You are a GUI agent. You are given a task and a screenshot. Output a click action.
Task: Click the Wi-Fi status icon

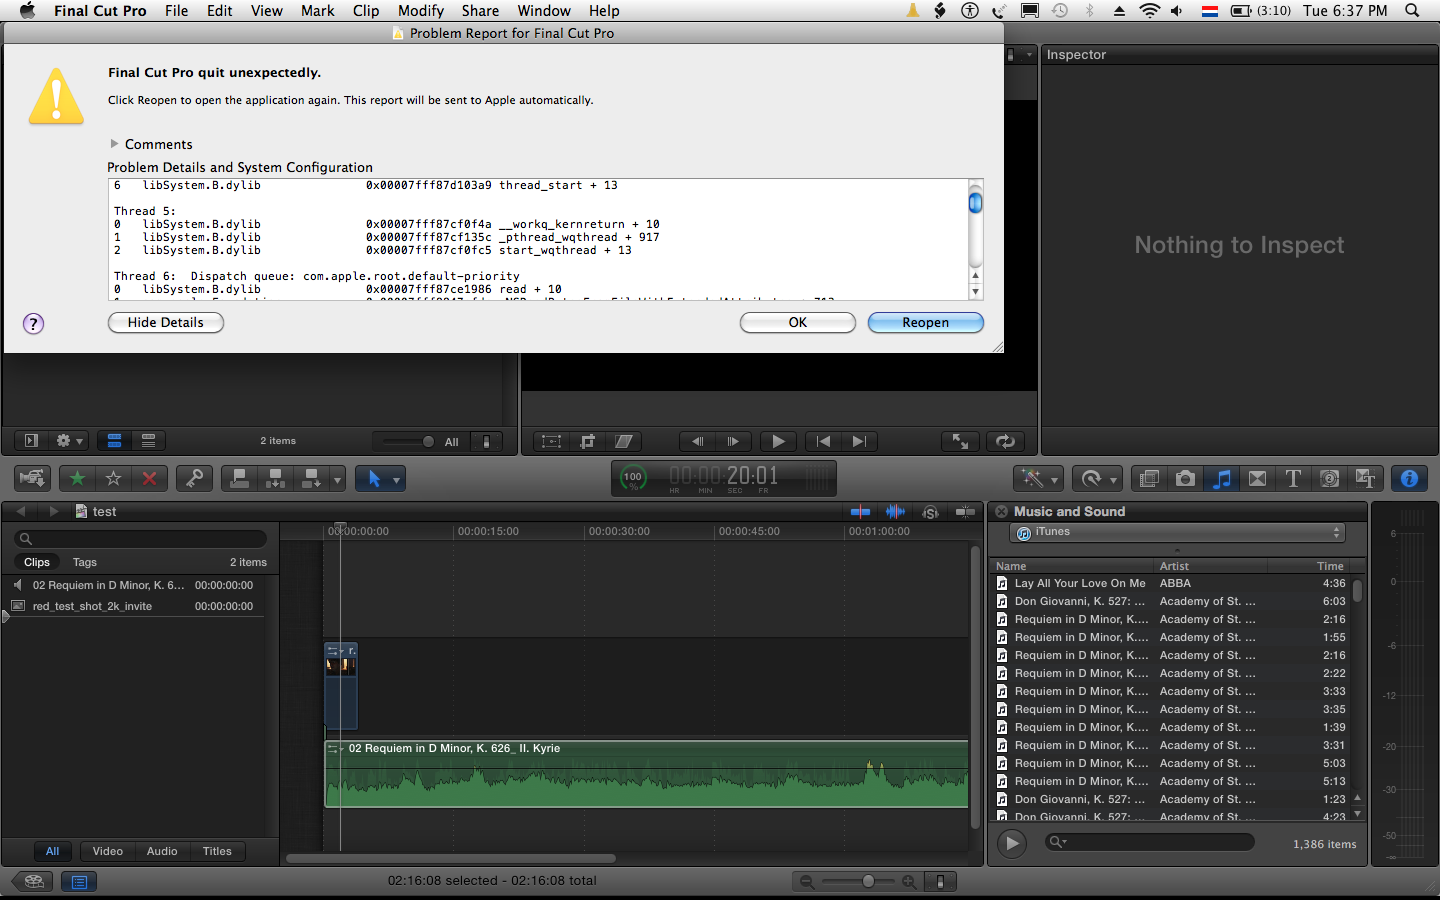point(1149,11)
